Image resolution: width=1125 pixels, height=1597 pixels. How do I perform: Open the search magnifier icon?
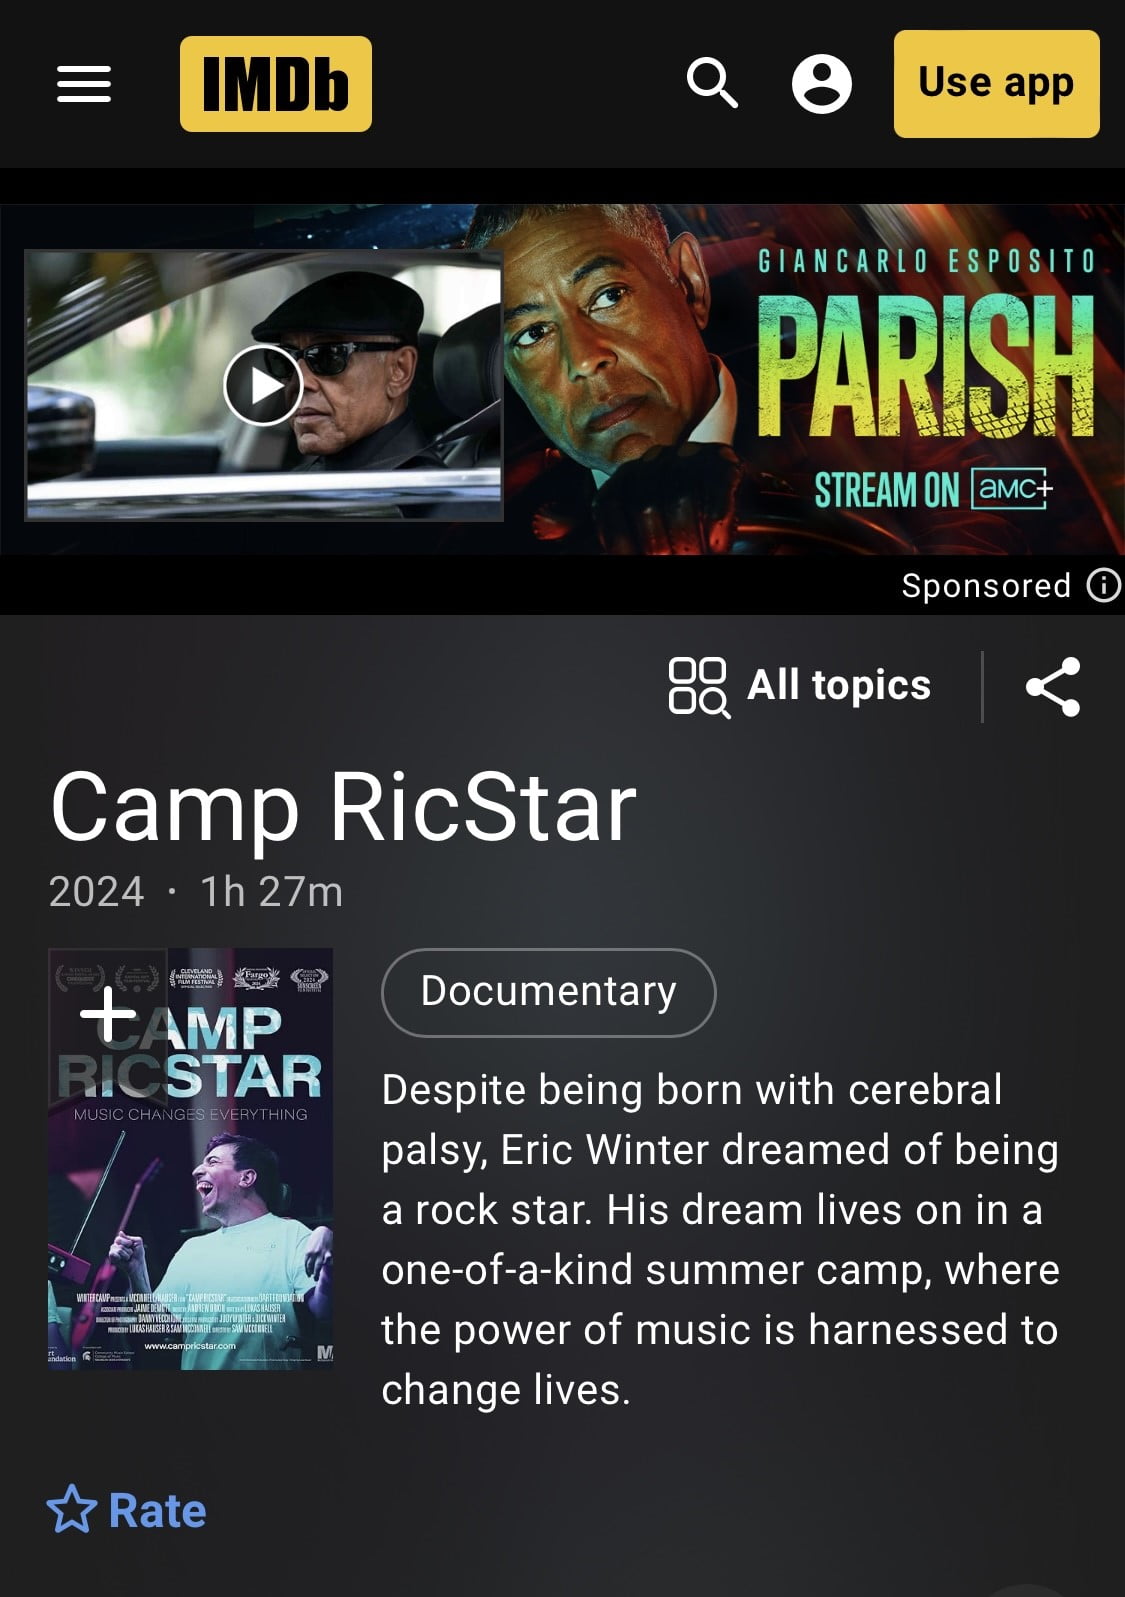(712, 83)
